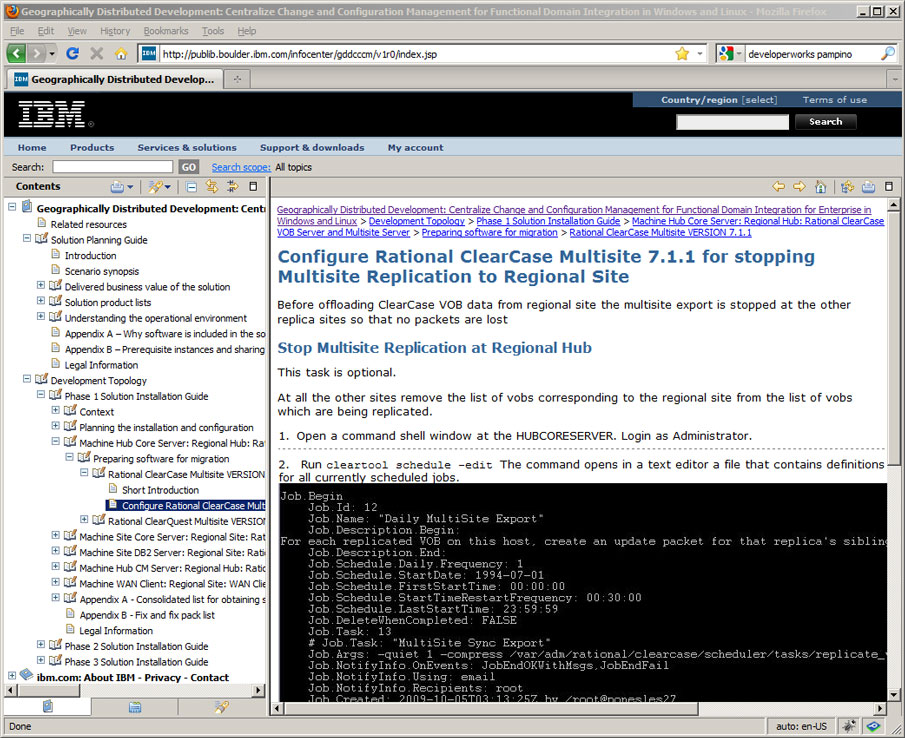Expand Rational ClearQuest Multisite VERSION node
The height and width of the screenshot is (738, 905).
(x=84, y=521)
